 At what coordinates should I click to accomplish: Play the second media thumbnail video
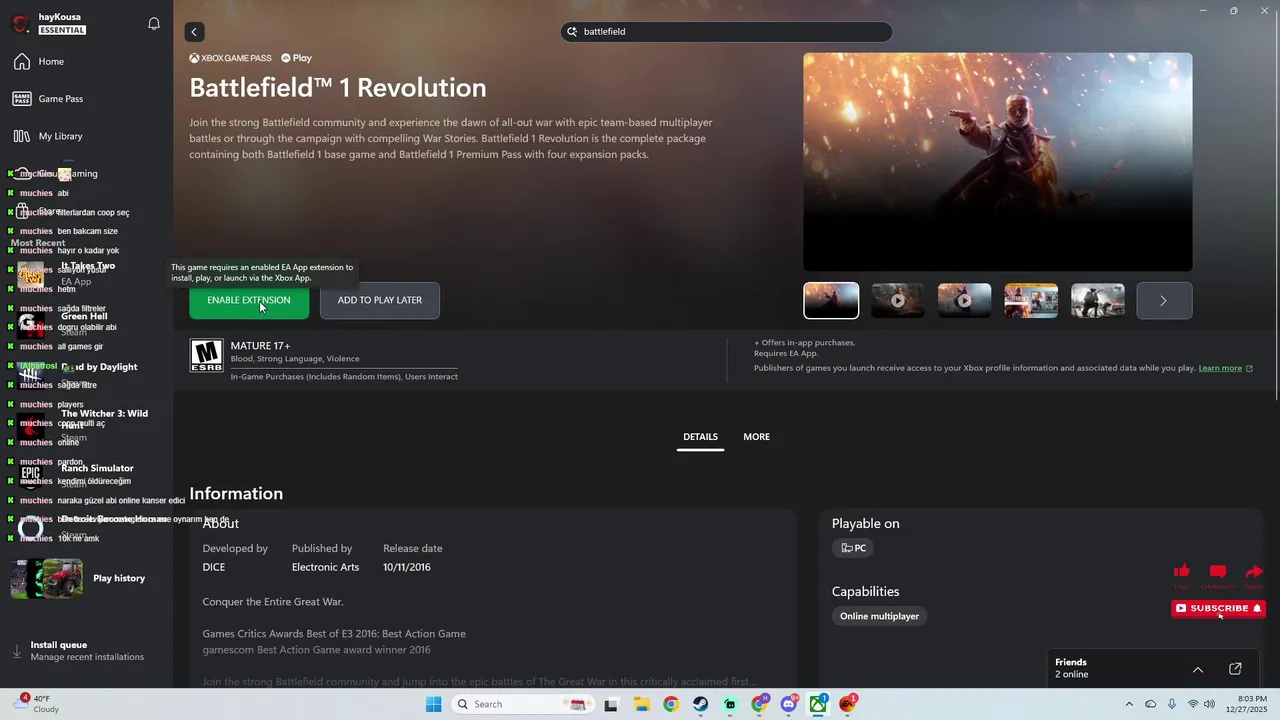[x=898, y=300]
